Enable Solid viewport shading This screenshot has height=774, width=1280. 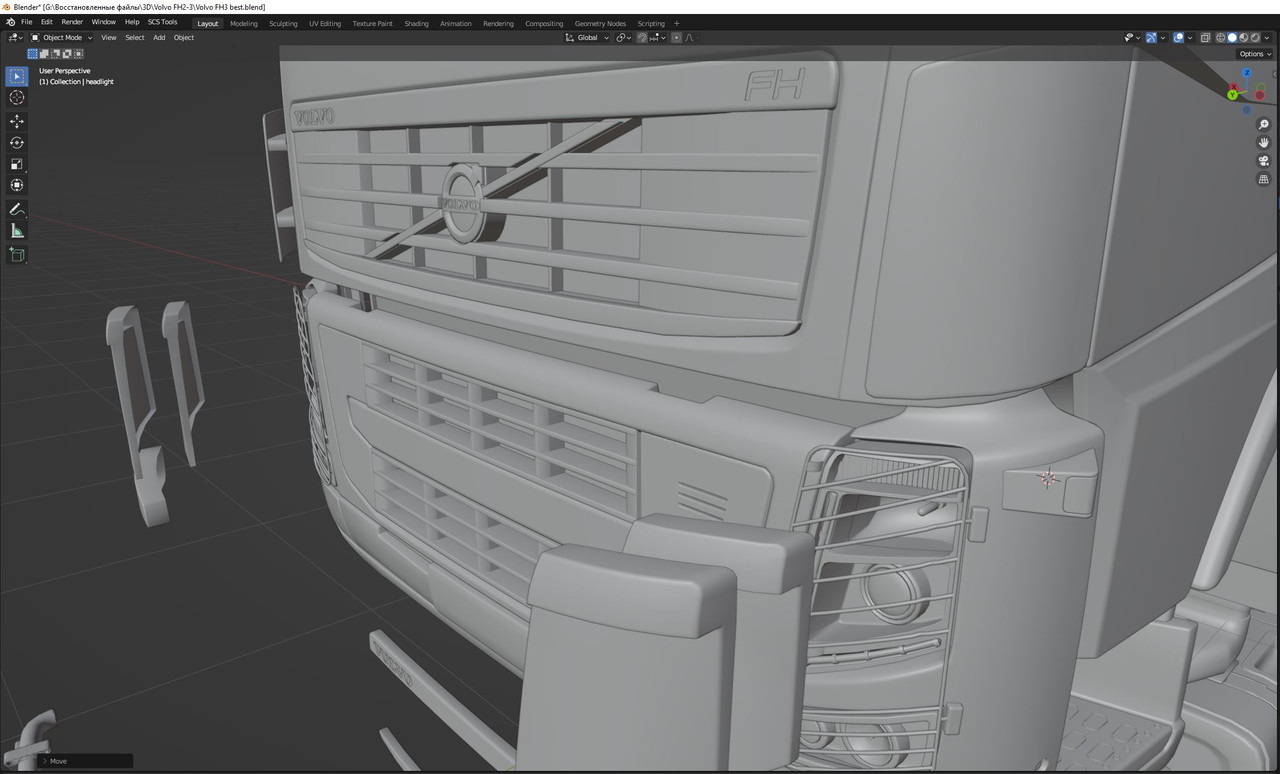click(x=1232, y=37)
